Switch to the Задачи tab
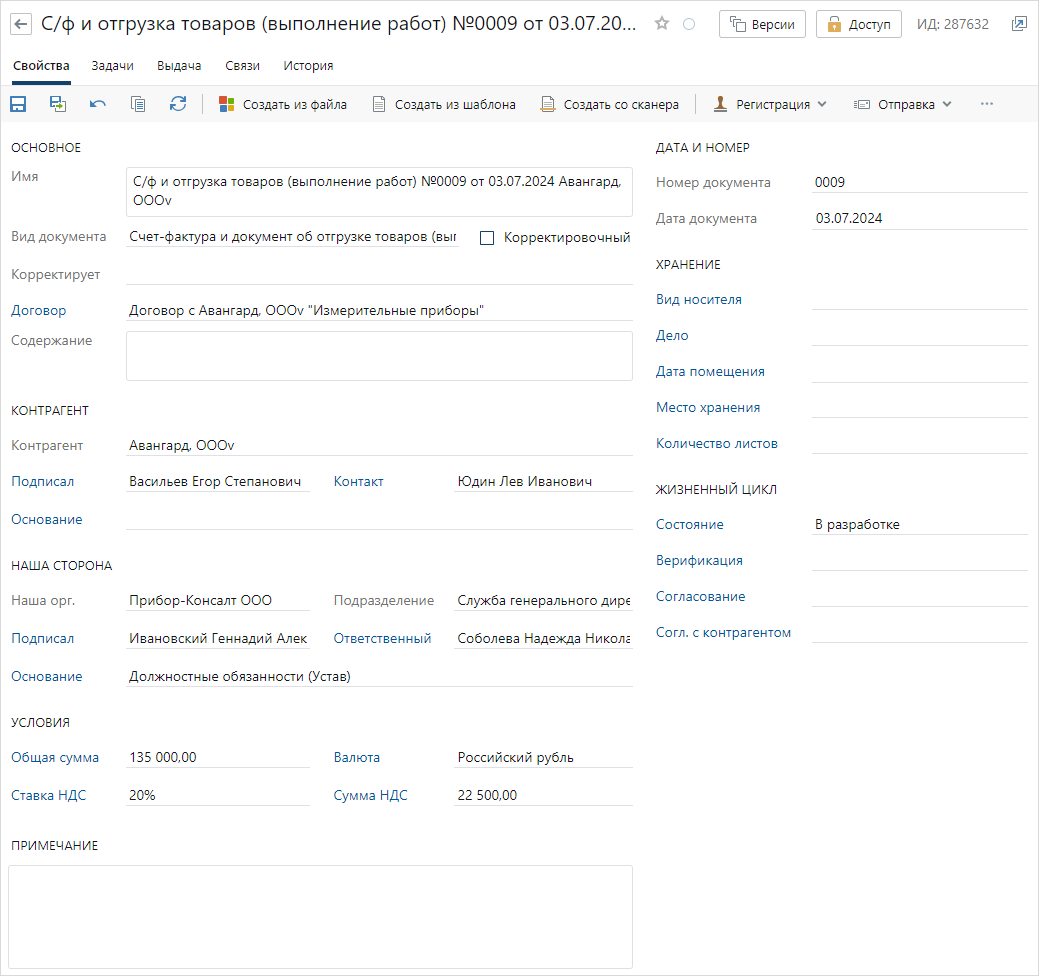The image size is (1039, 976). click(x=112, y=66)
